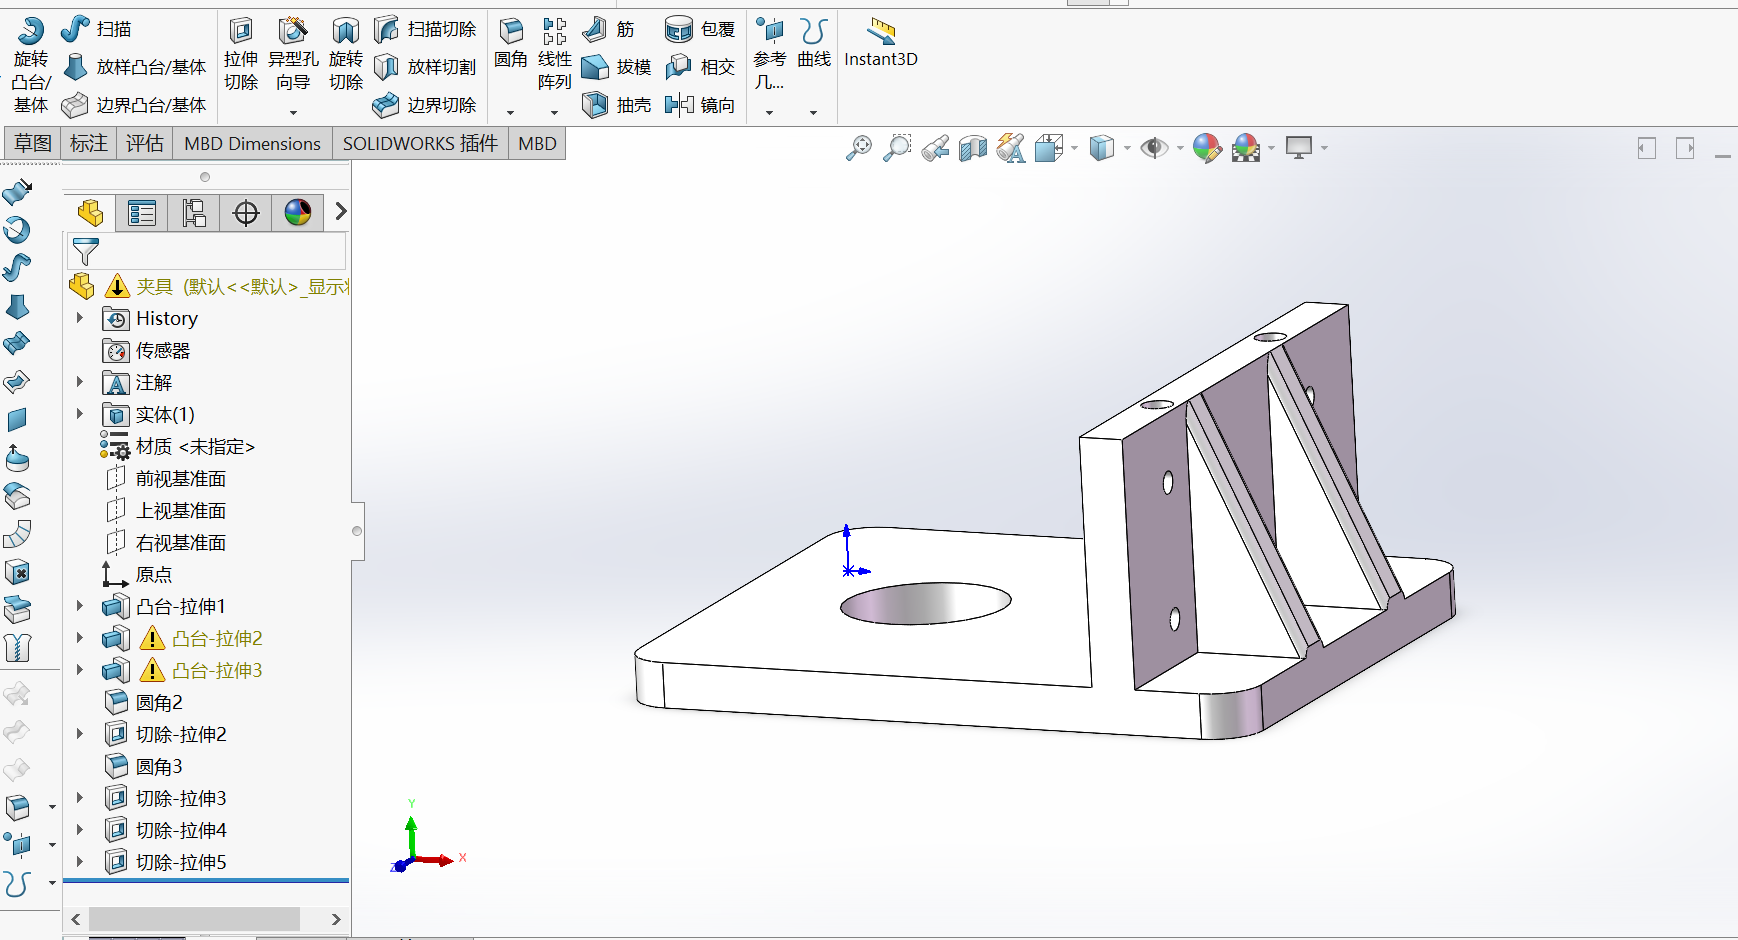The image size is (1738, 940).
Task: Expand the 切除-拉伸2 feature
Action: 80,734
